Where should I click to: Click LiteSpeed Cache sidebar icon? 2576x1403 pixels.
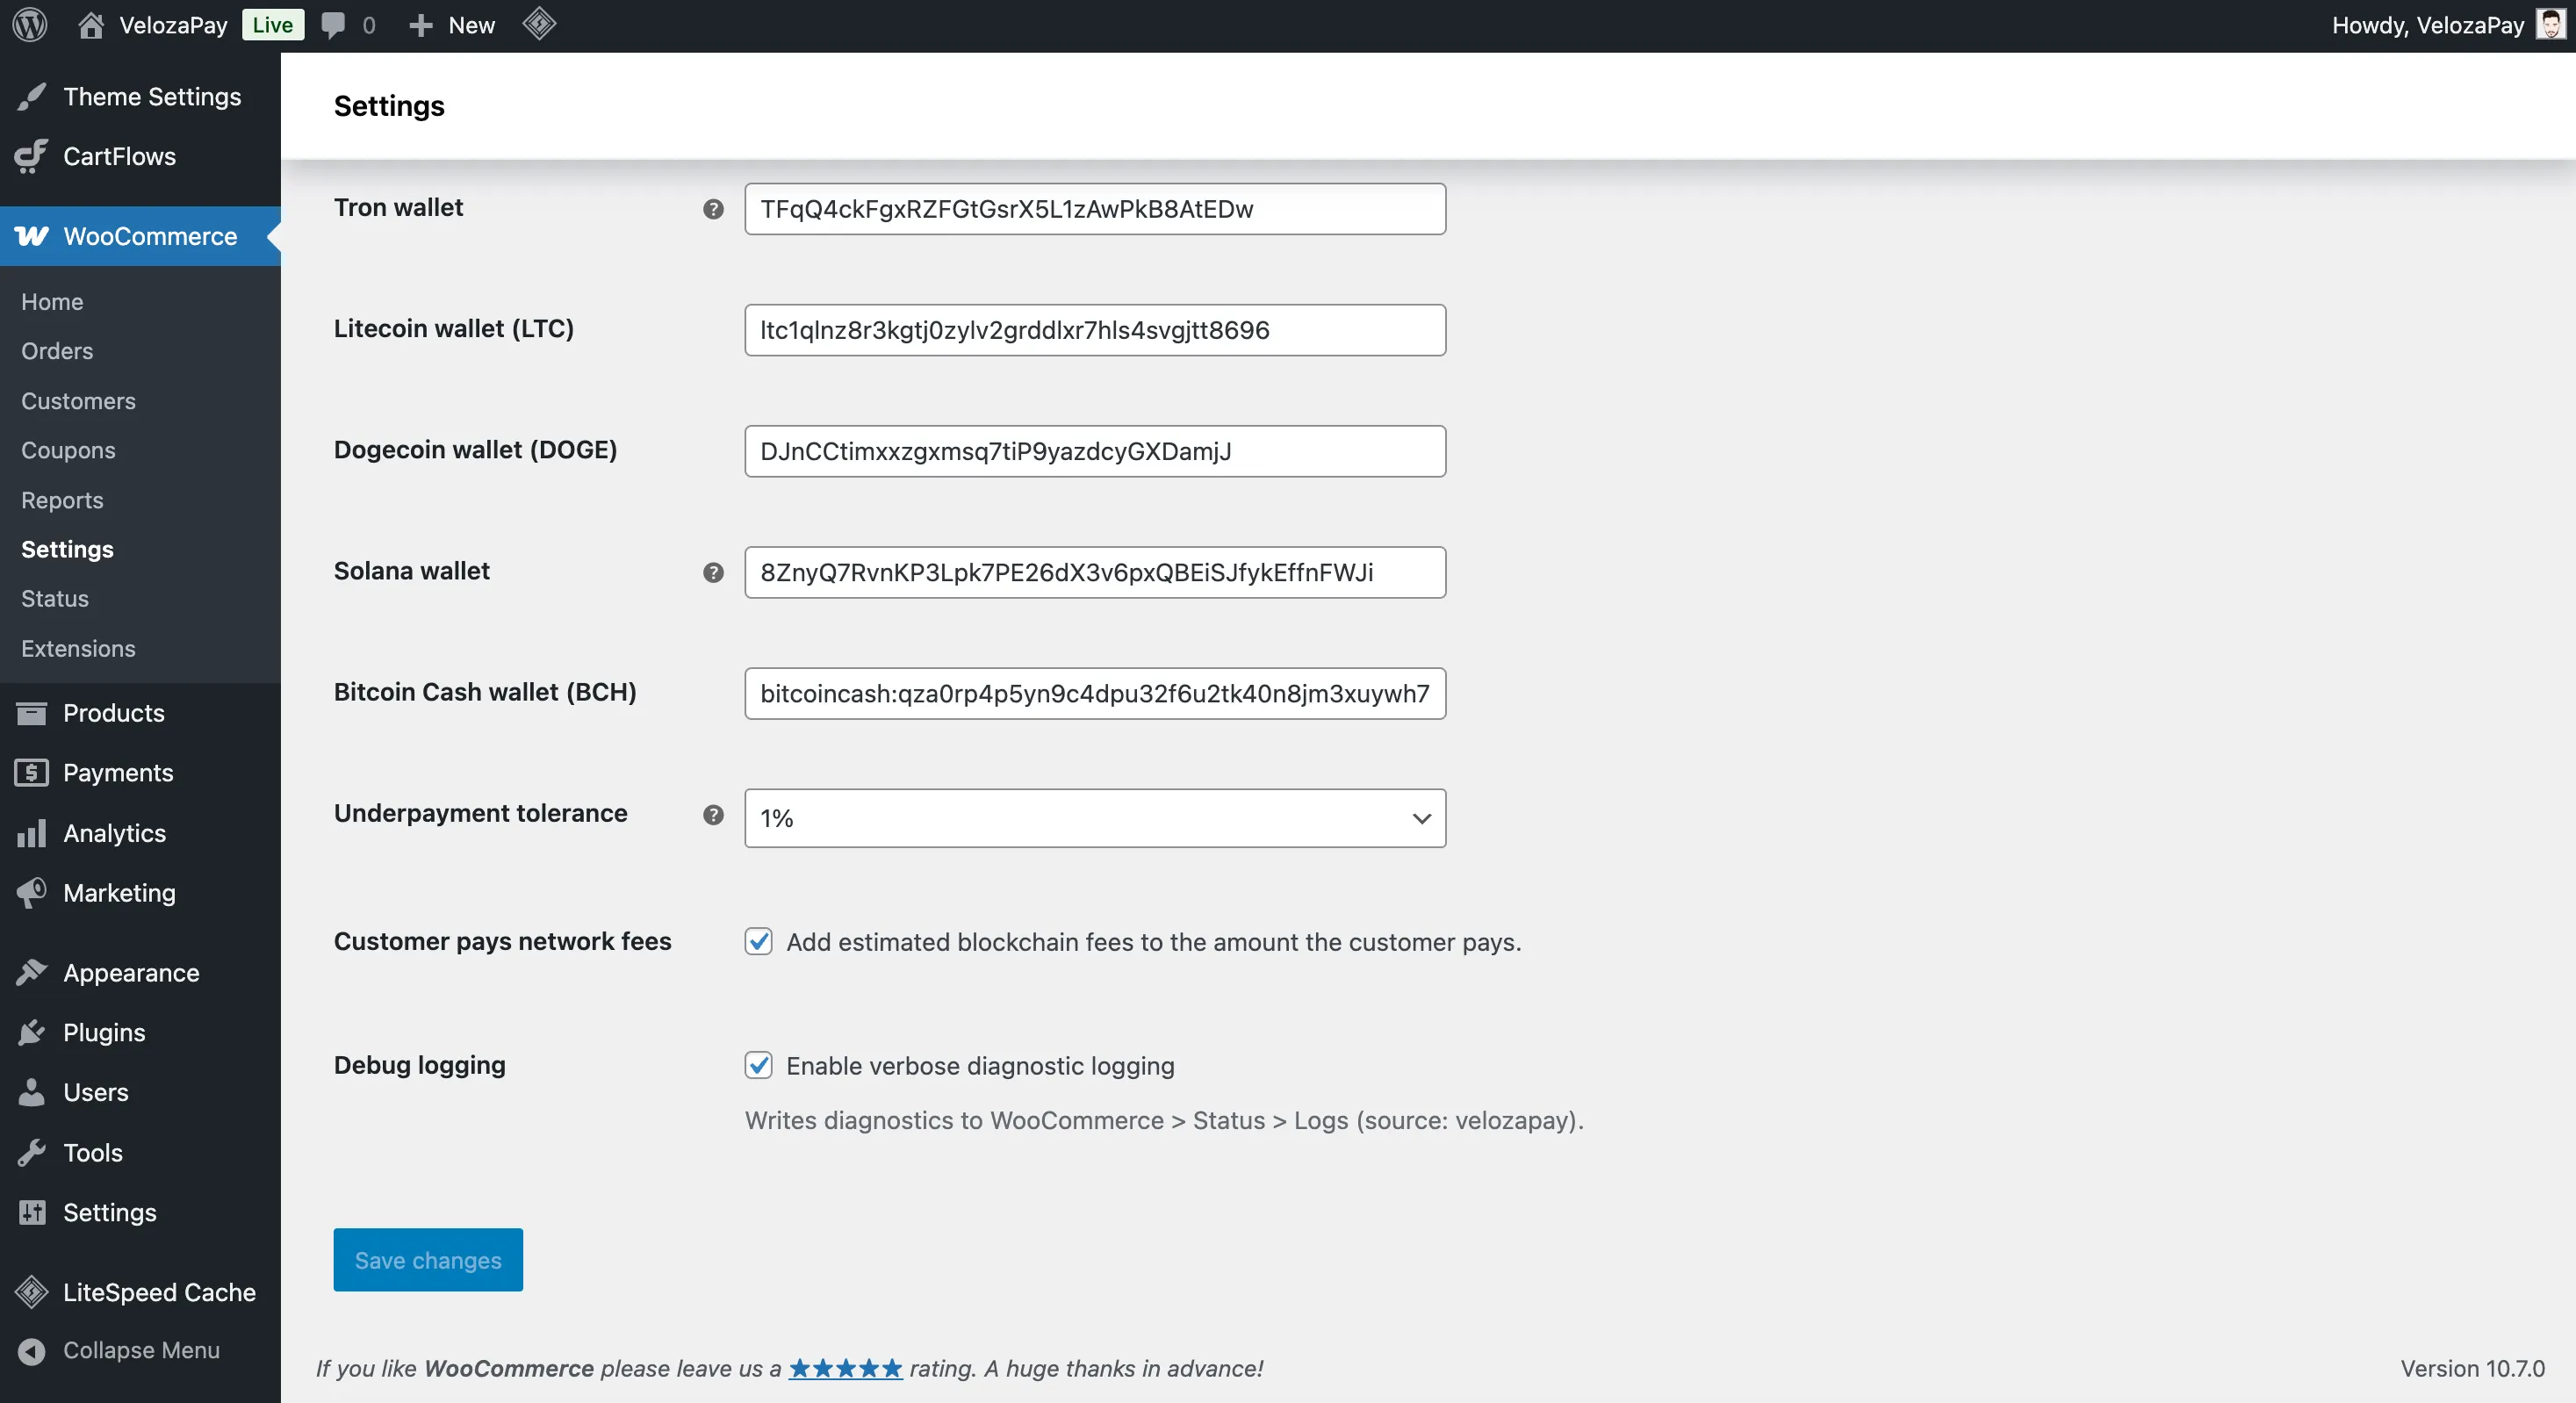click(x=31, y=1292)
